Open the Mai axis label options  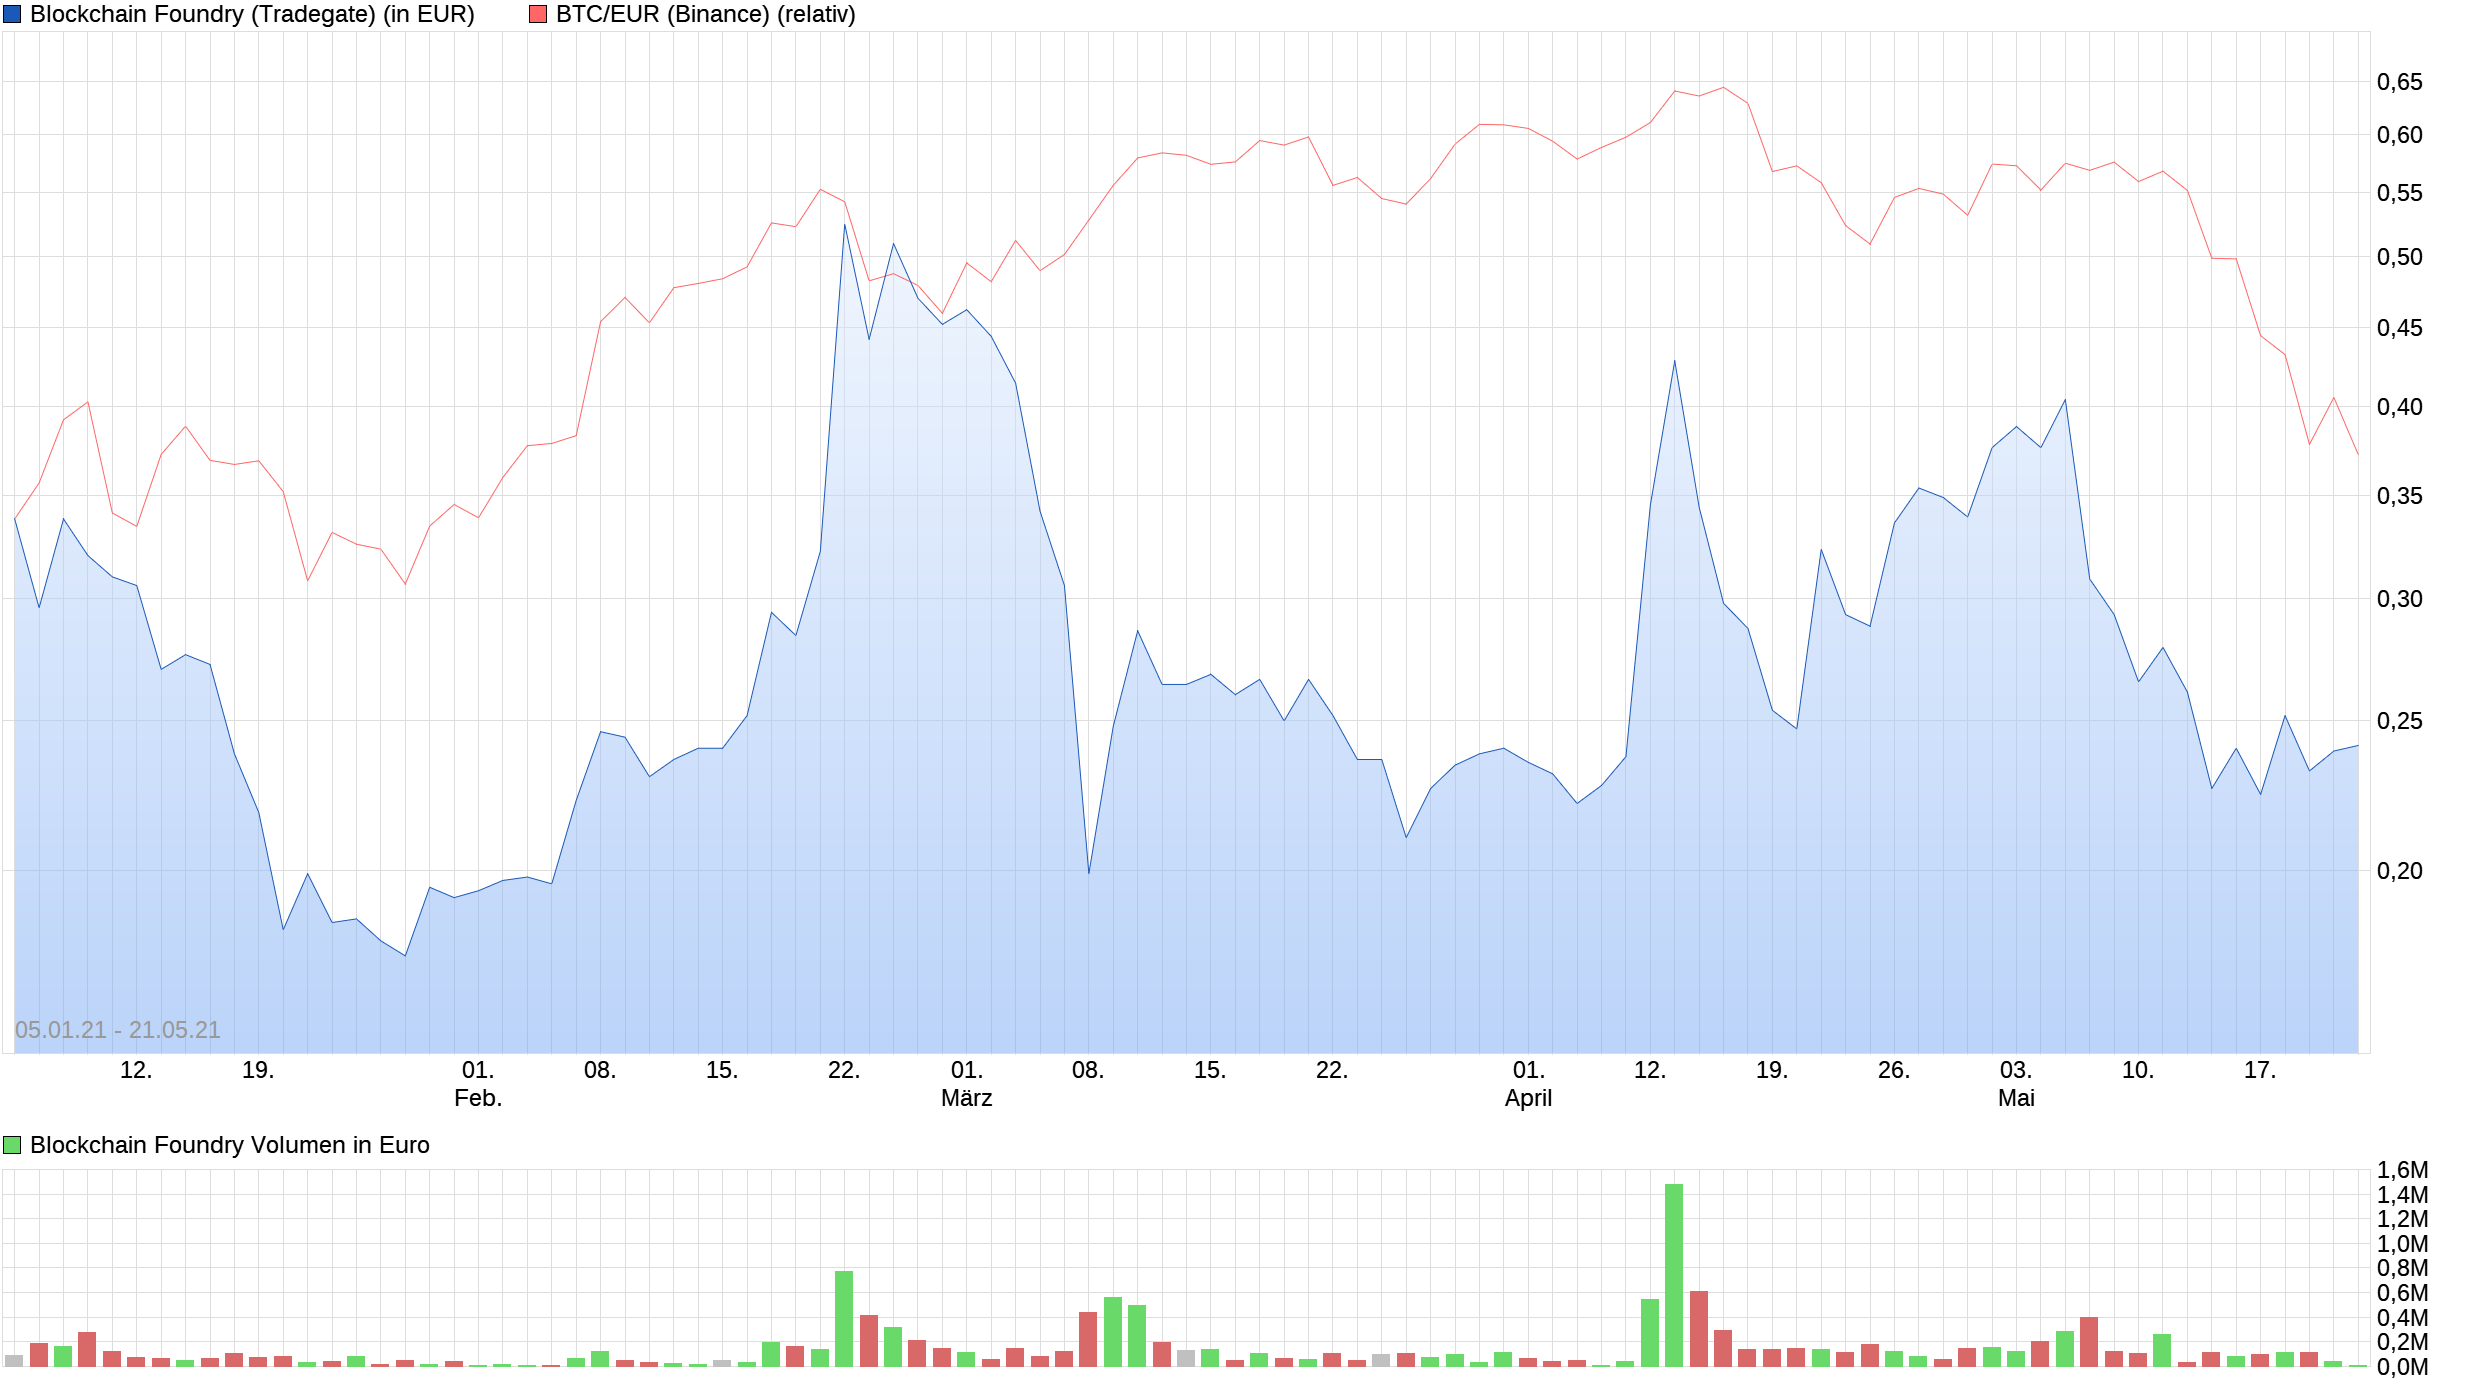pos(2016,1097)
